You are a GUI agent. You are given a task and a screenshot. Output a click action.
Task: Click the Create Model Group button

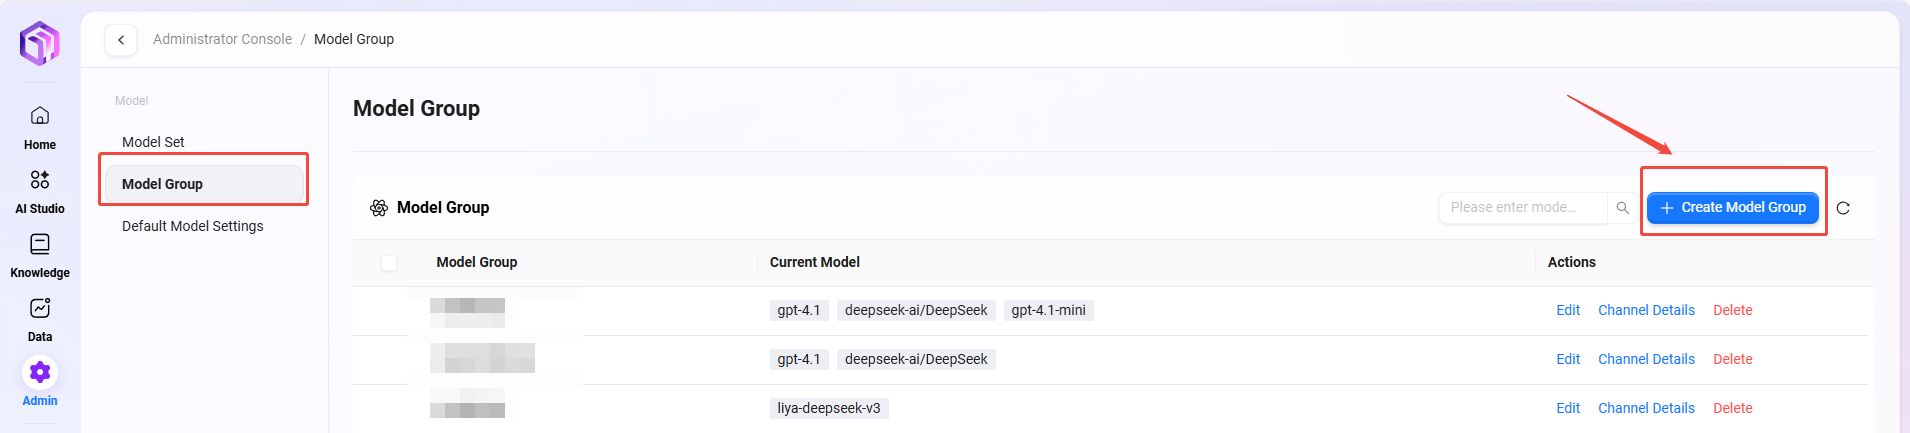pos(1732,208)
